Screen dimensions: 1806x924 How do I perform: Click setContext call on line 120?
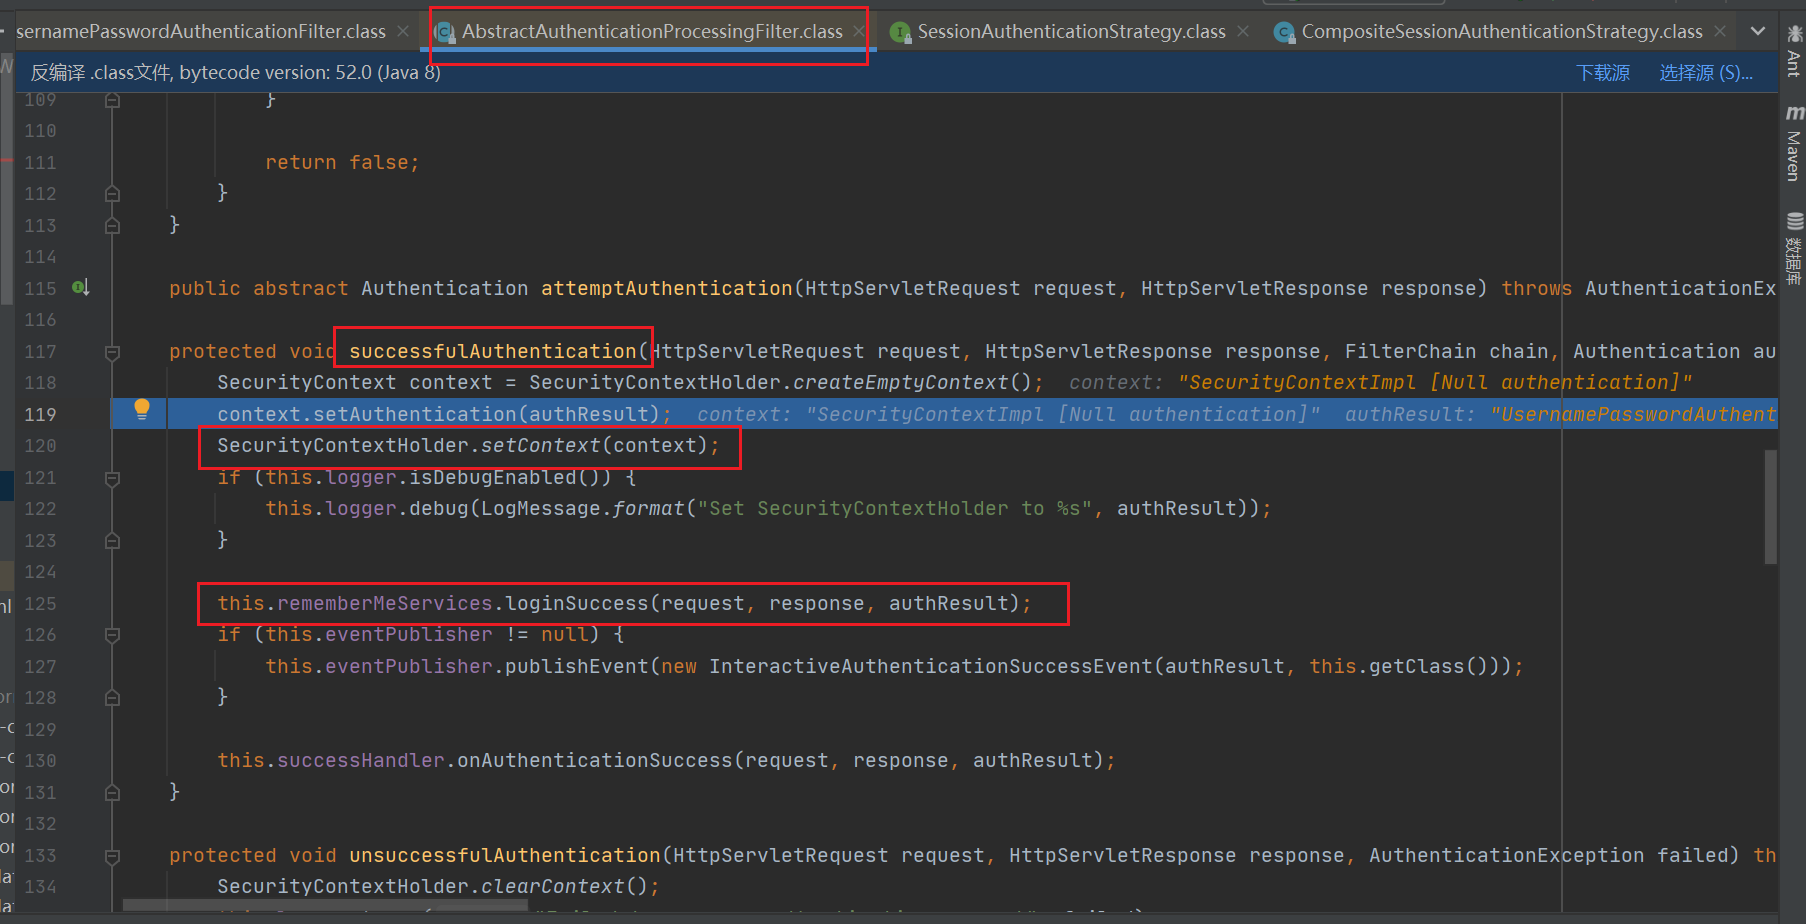pos(541,445)
